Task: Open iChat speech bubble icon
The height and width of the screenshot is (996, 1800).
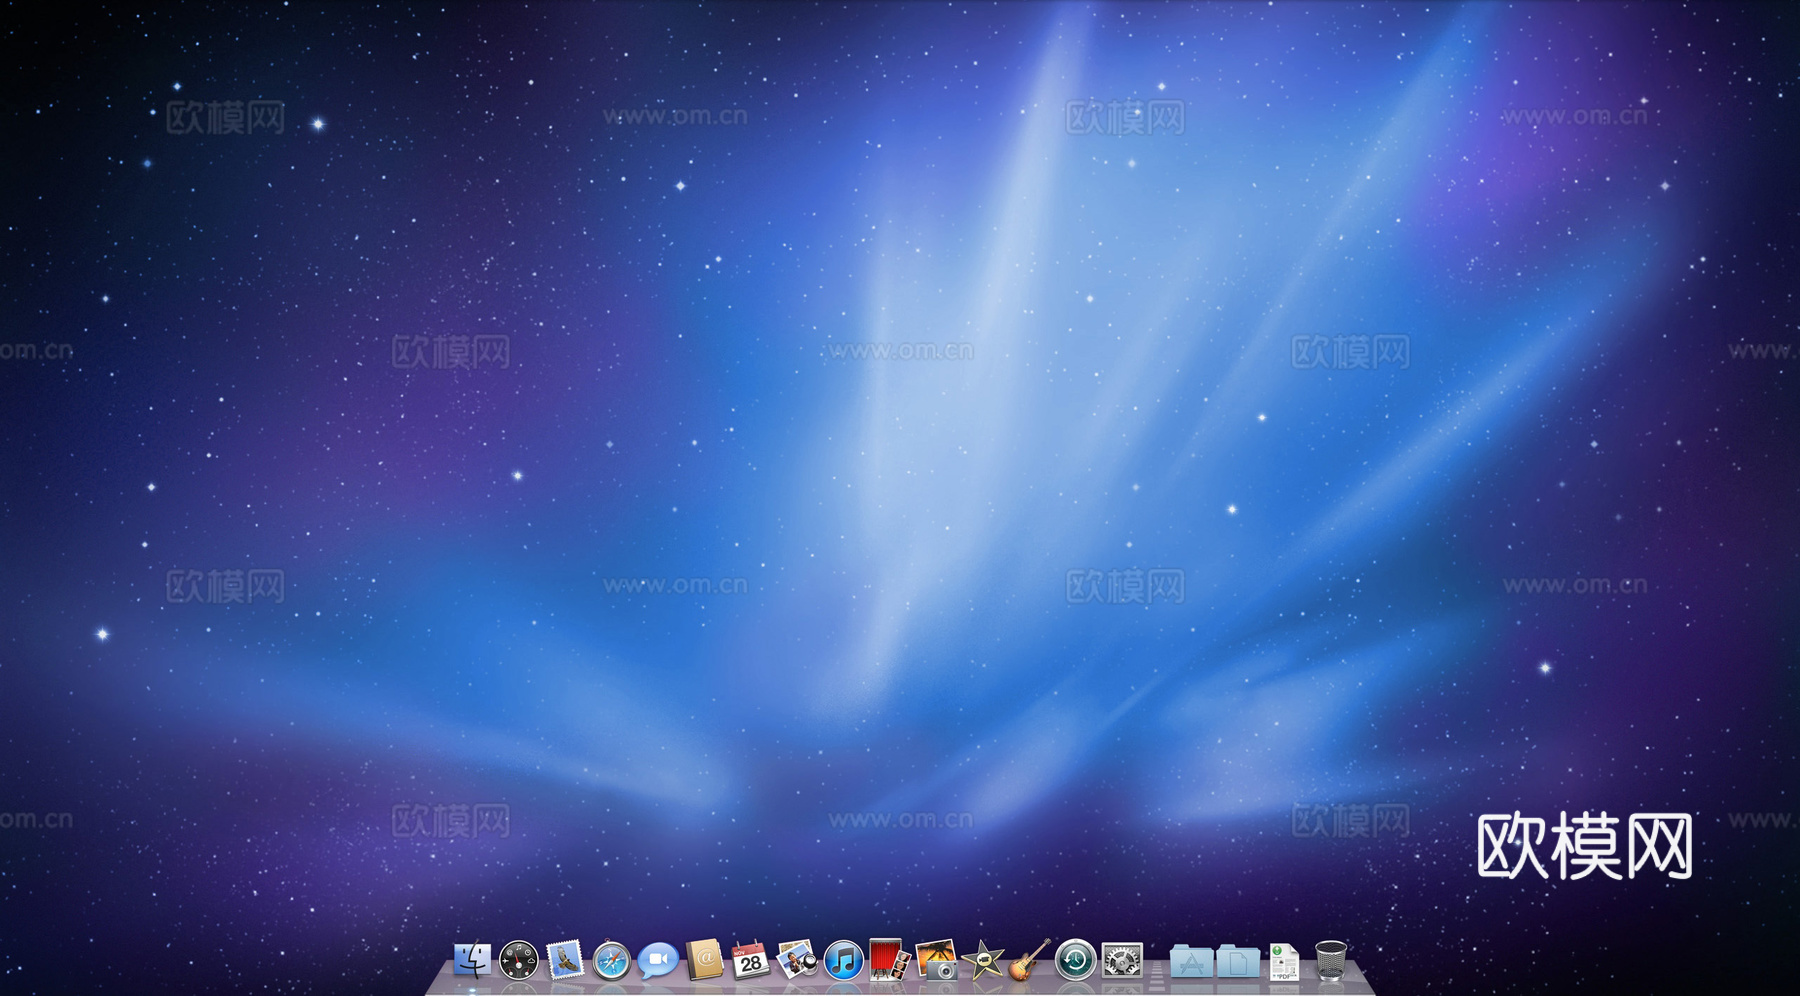Action: pyautogui.click(x=658, y=961)
